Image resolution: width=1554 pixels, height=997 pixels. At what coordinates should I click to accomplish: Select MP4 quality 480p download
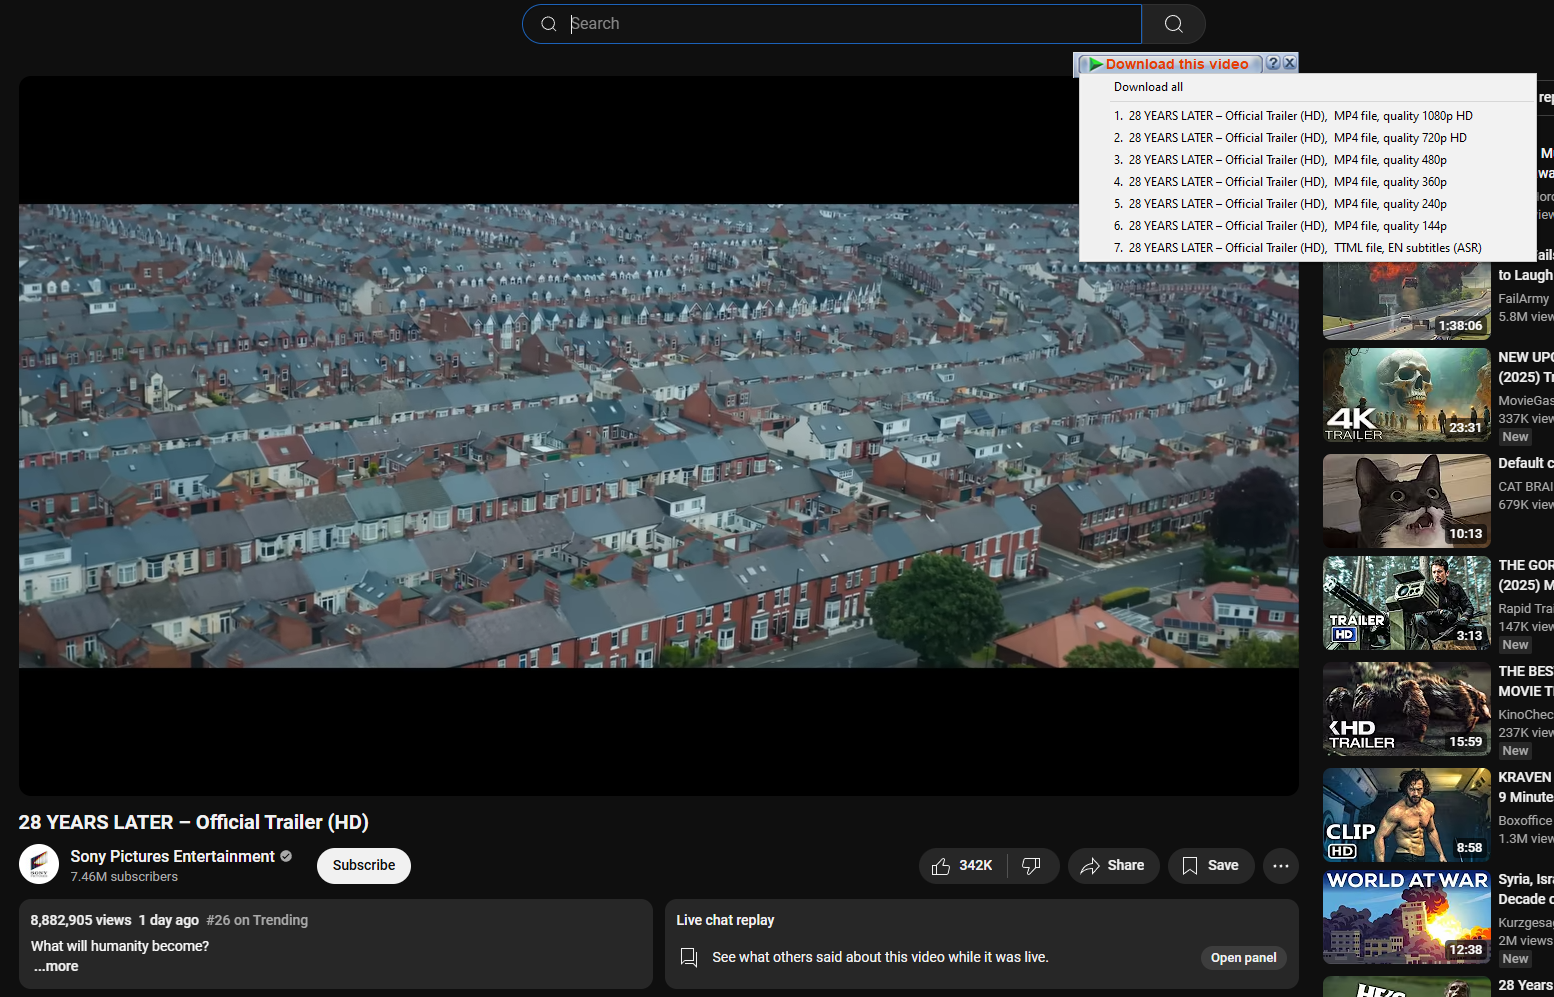point(1307,160)
